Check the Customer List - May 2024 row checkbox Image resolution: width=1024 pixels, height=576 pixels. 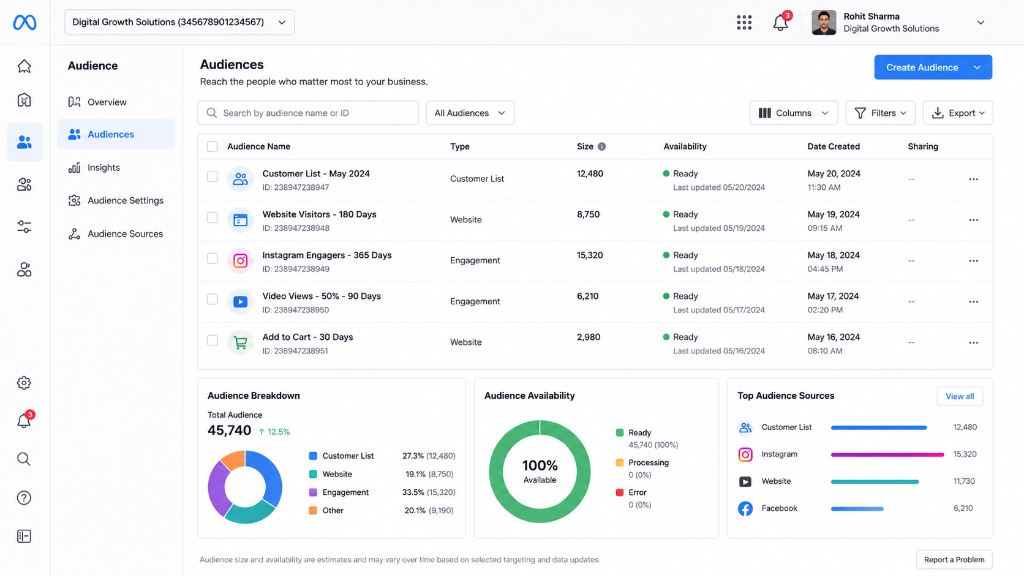pyautogui.click(x=212, y=176)
